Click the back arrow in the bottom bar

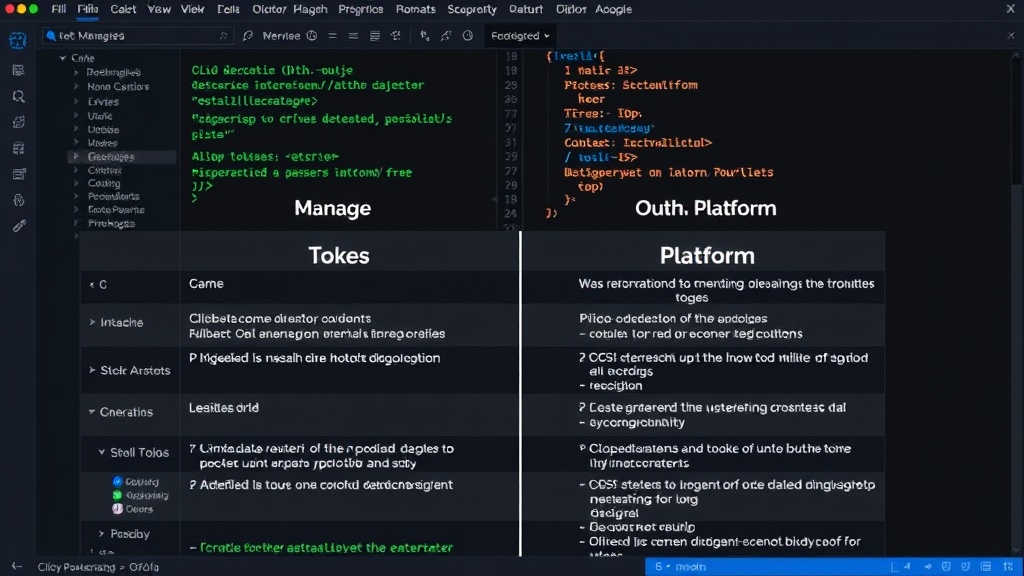(17, 566)
